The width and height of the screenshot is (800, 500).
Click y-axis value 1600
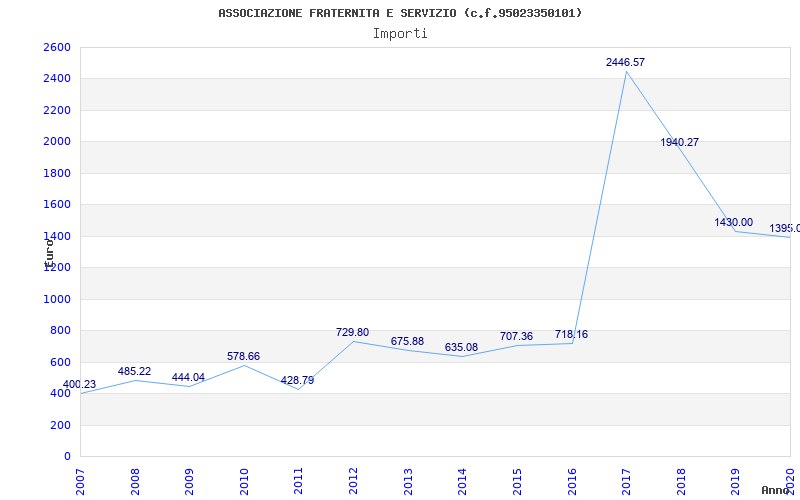click(x=57, y=205)
